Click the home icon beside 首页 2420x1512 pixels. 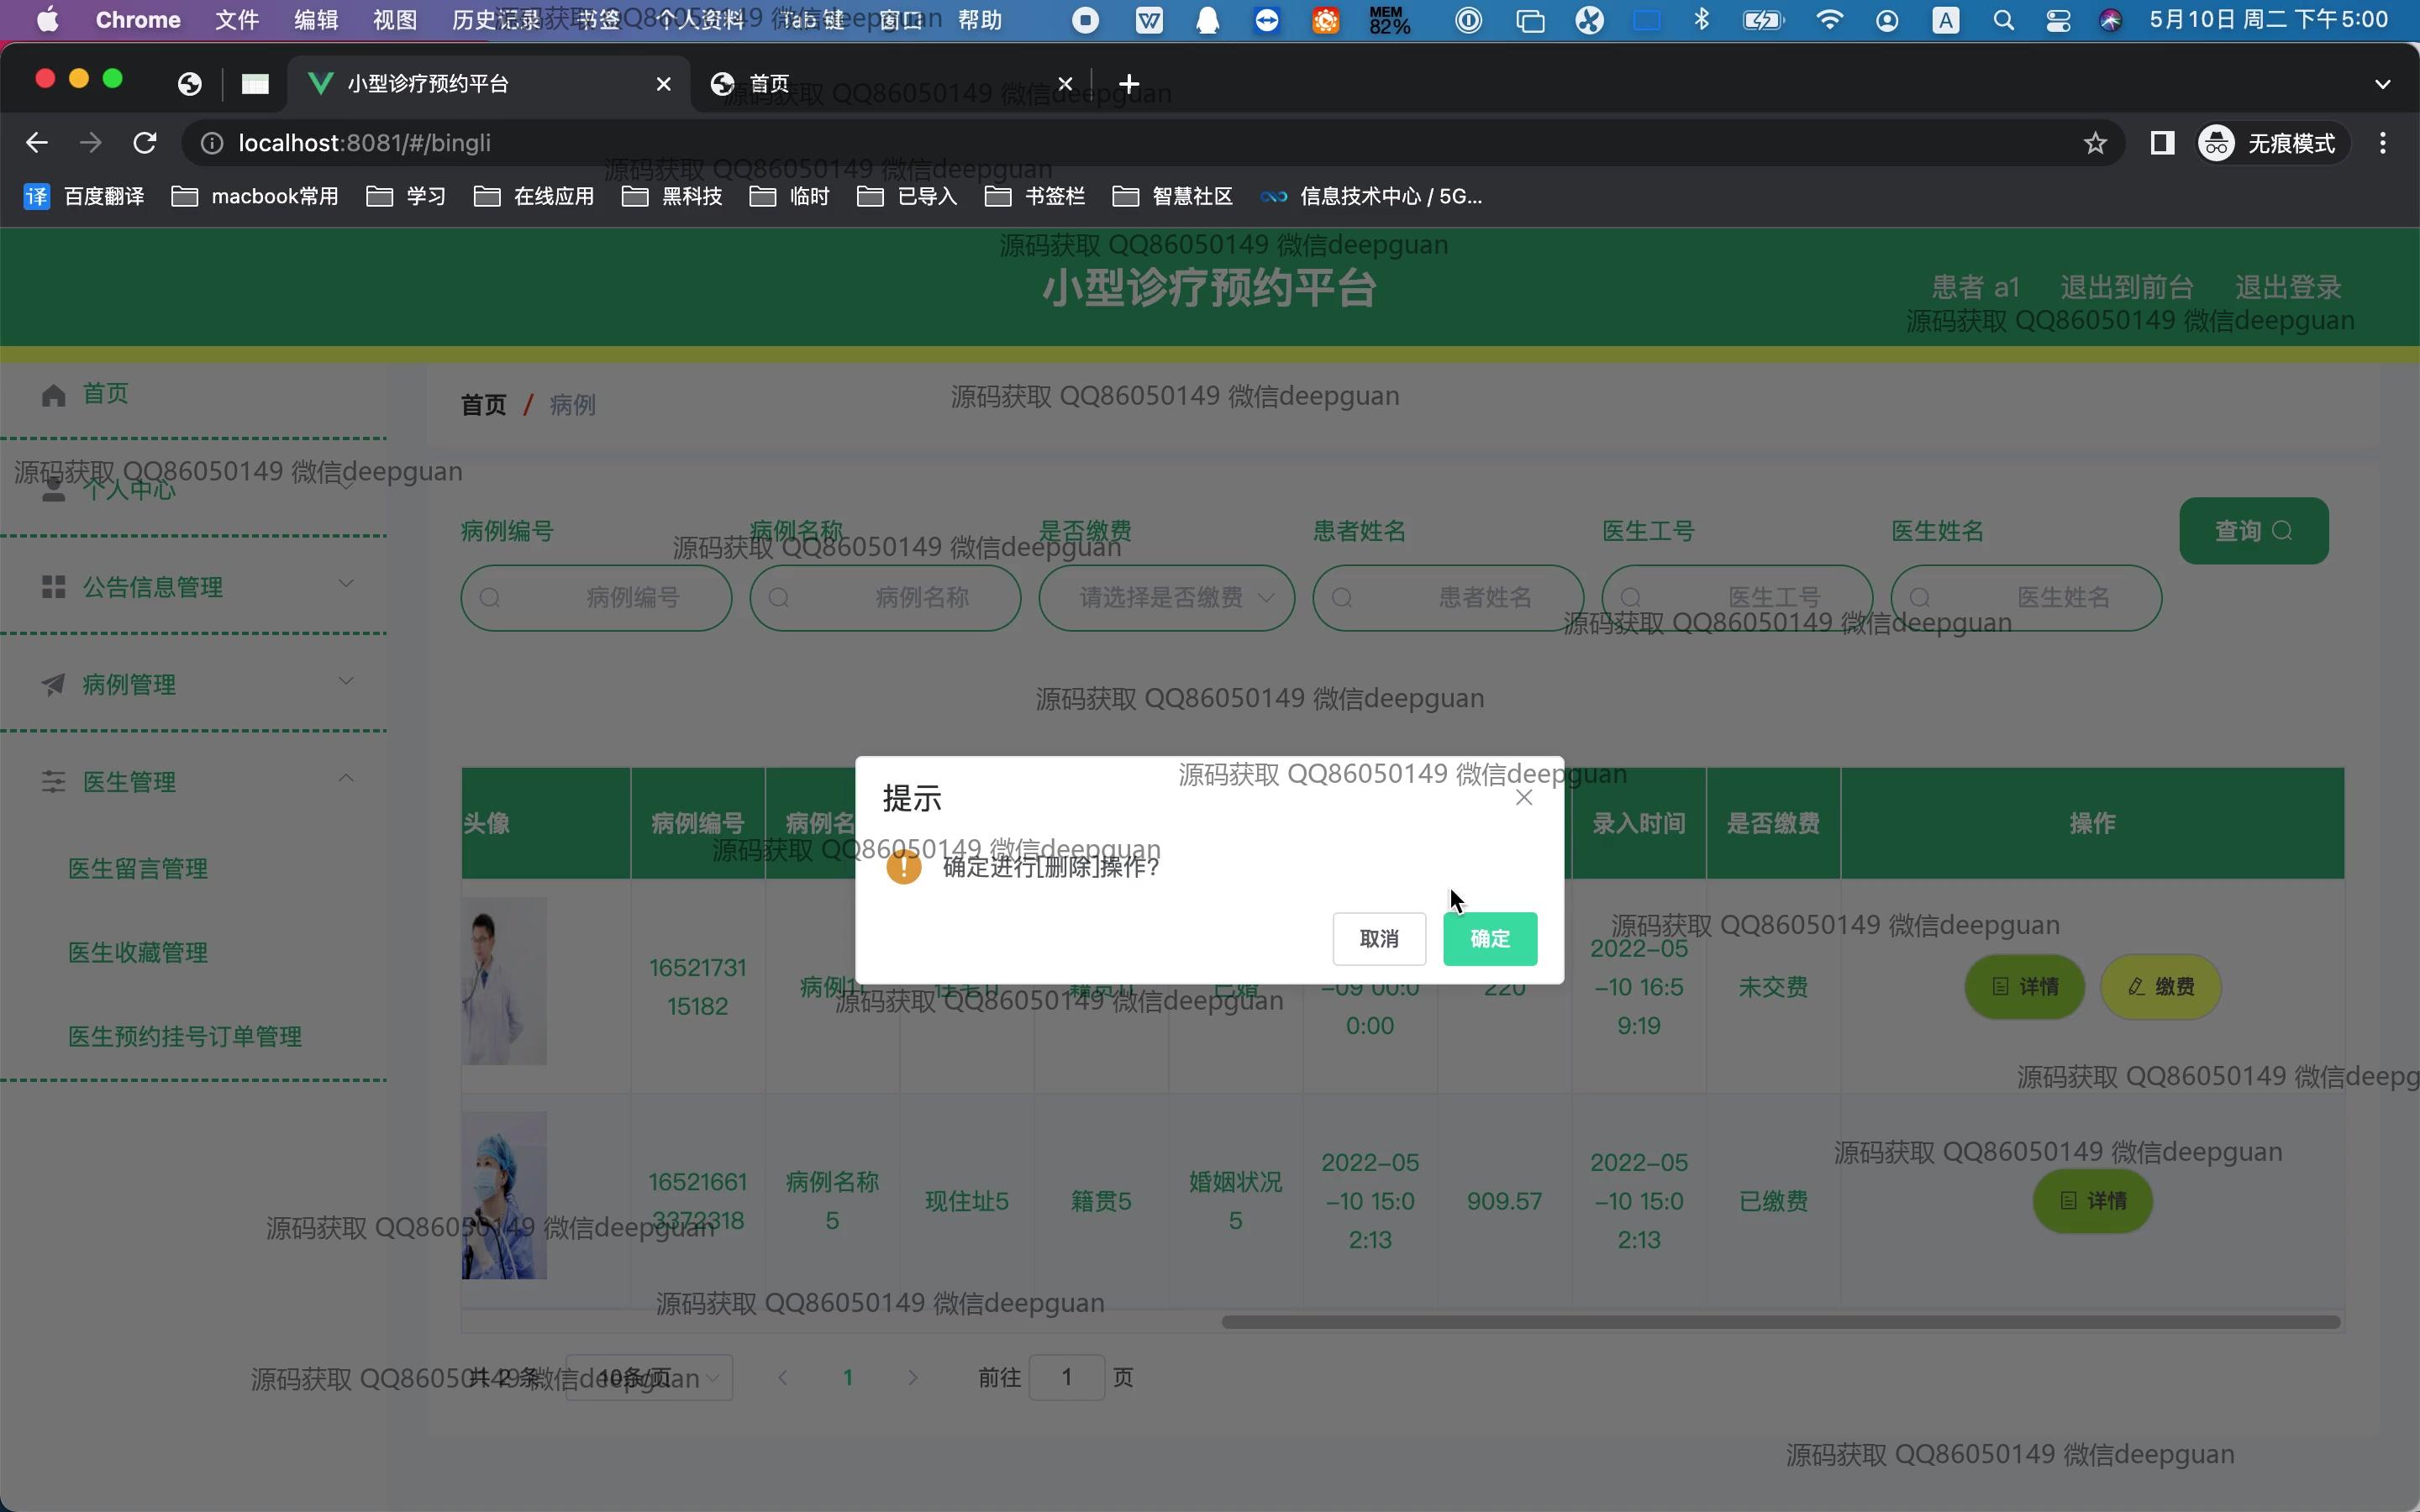point(54,395)
